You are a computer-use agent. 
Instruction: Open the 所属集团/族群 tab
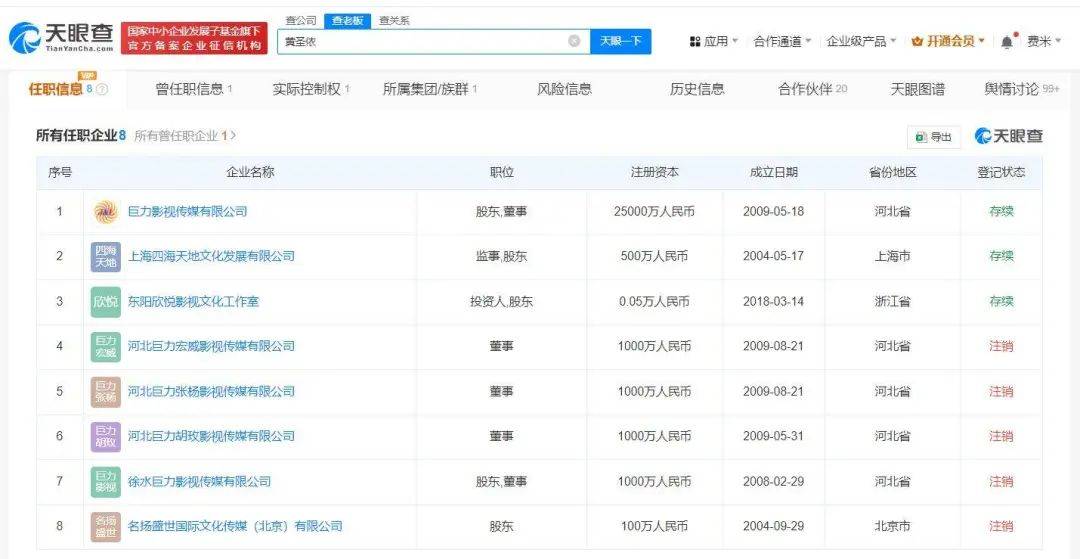[x=430, y=89]
